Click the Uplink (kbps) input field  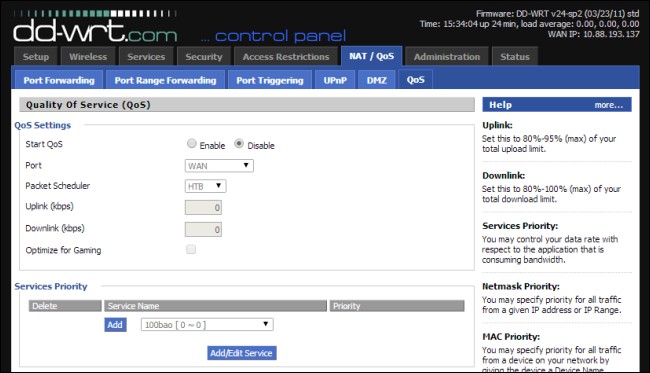pyautogui.click(x=203, y=207)
